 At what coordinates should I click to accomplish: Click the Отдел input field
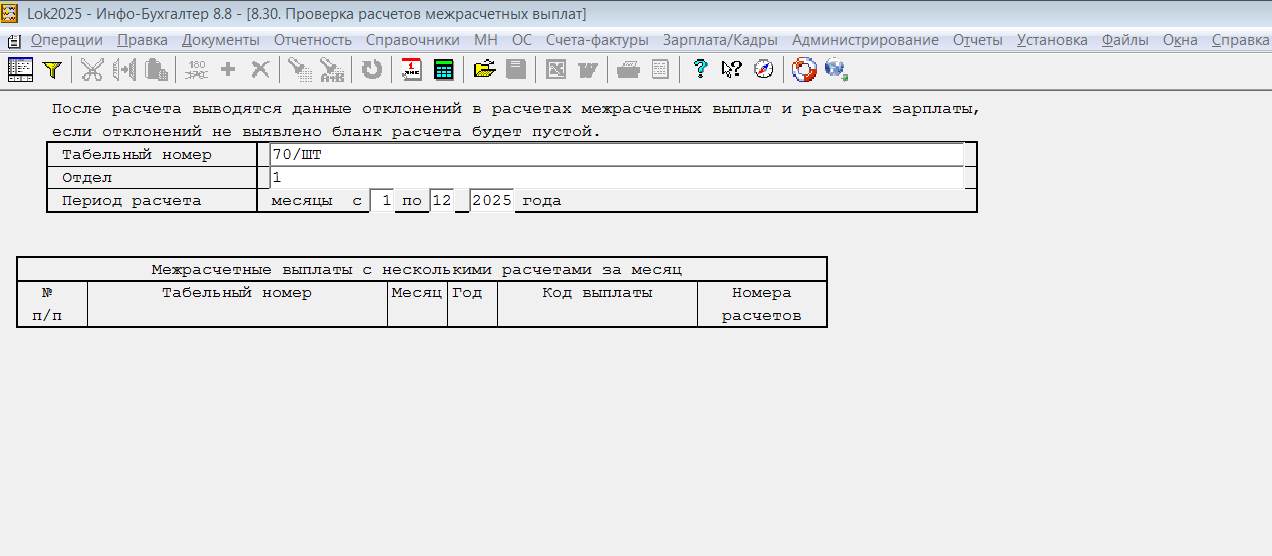coord(615,178)
